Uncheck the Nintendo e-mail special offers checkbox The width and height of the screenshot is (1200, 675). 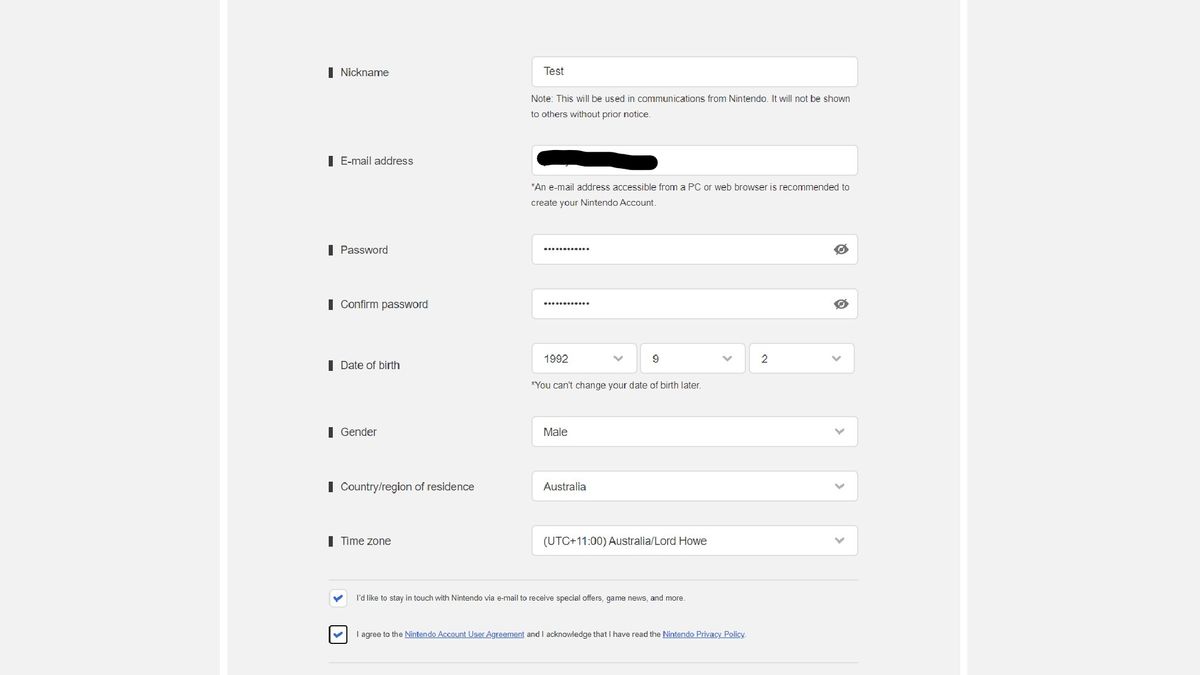point(338,597)
